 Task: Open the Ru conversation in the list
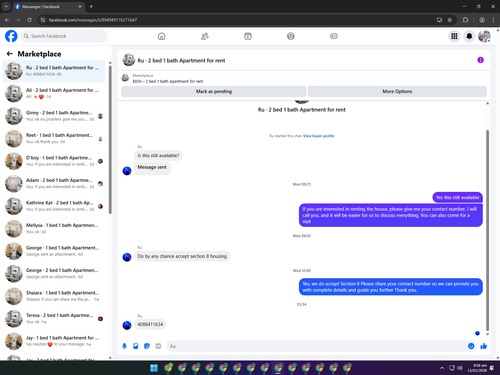(54, 71)
